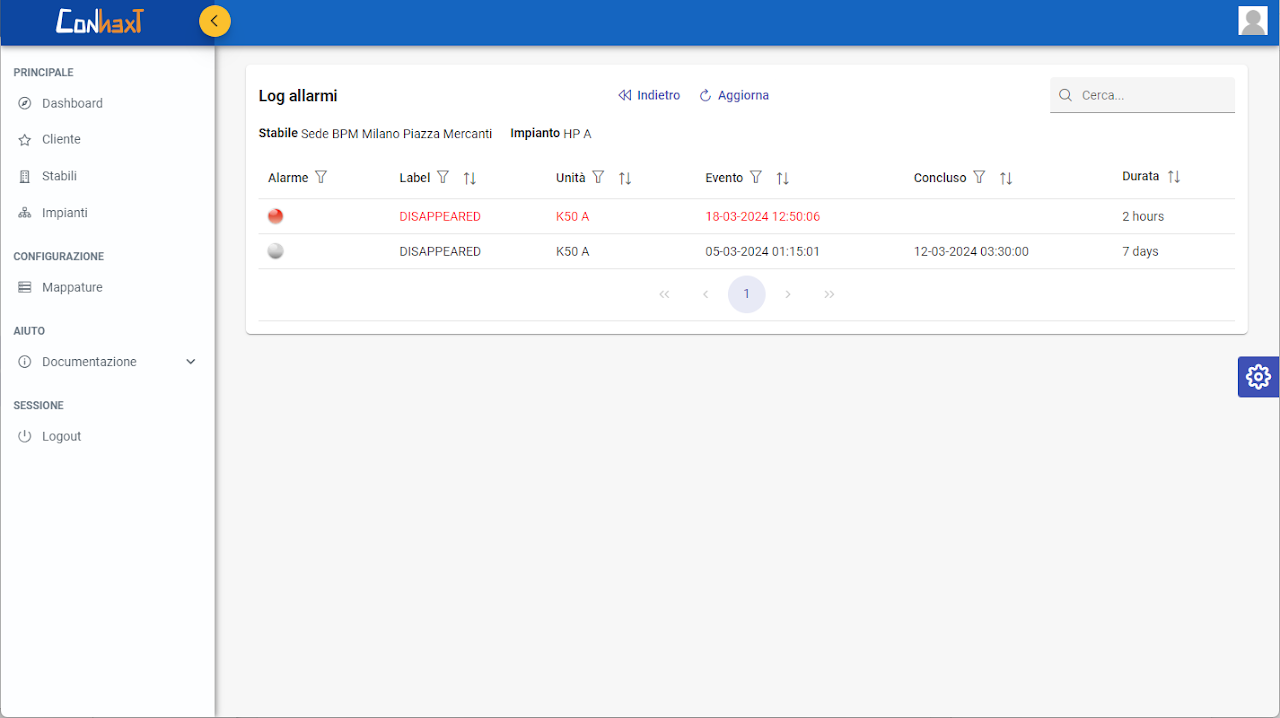Click the filter icon for Label column
This screenshot has width=1280, height=718.
(443, 177)
